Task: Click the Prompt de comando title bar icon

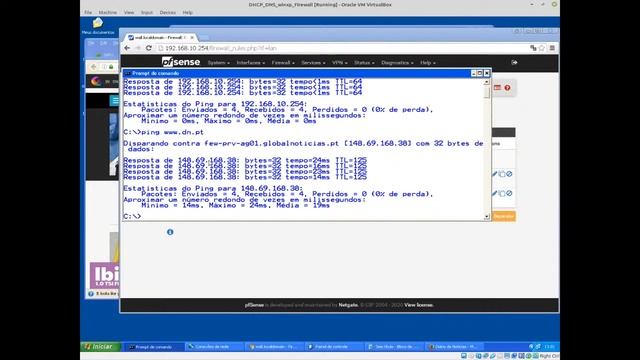Action: (127, 73)
